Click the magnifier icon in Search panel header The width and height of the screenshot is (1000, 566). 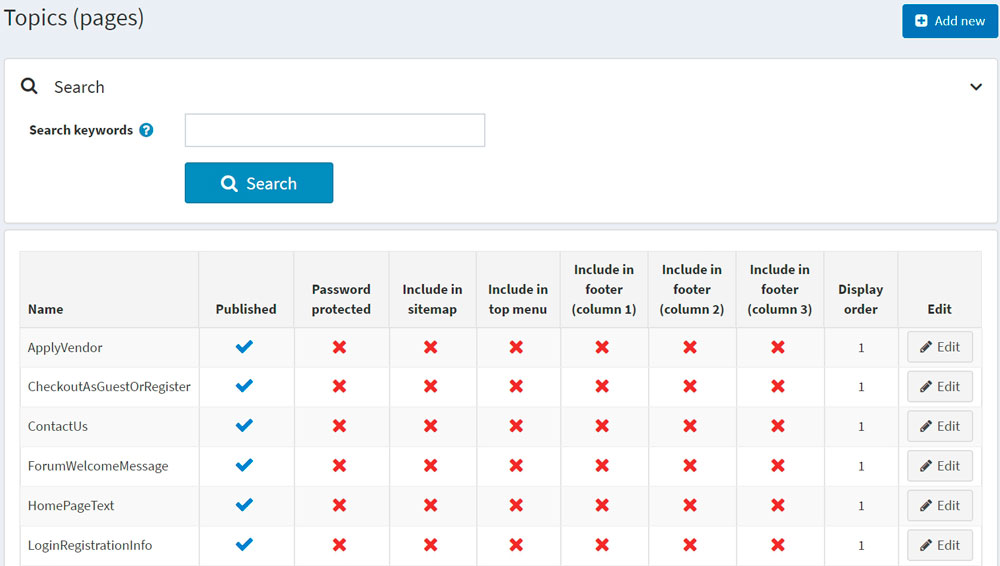coord(30,87)
